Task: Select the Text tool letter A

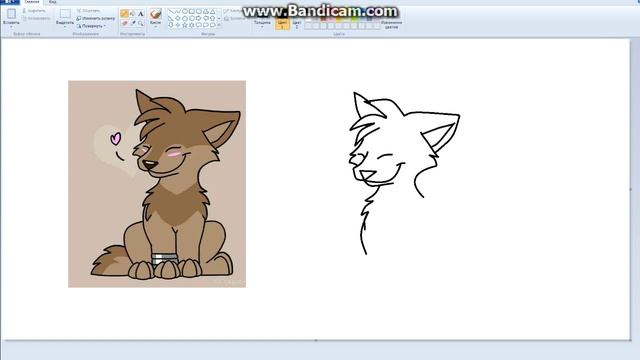Action: coord(140,14)
